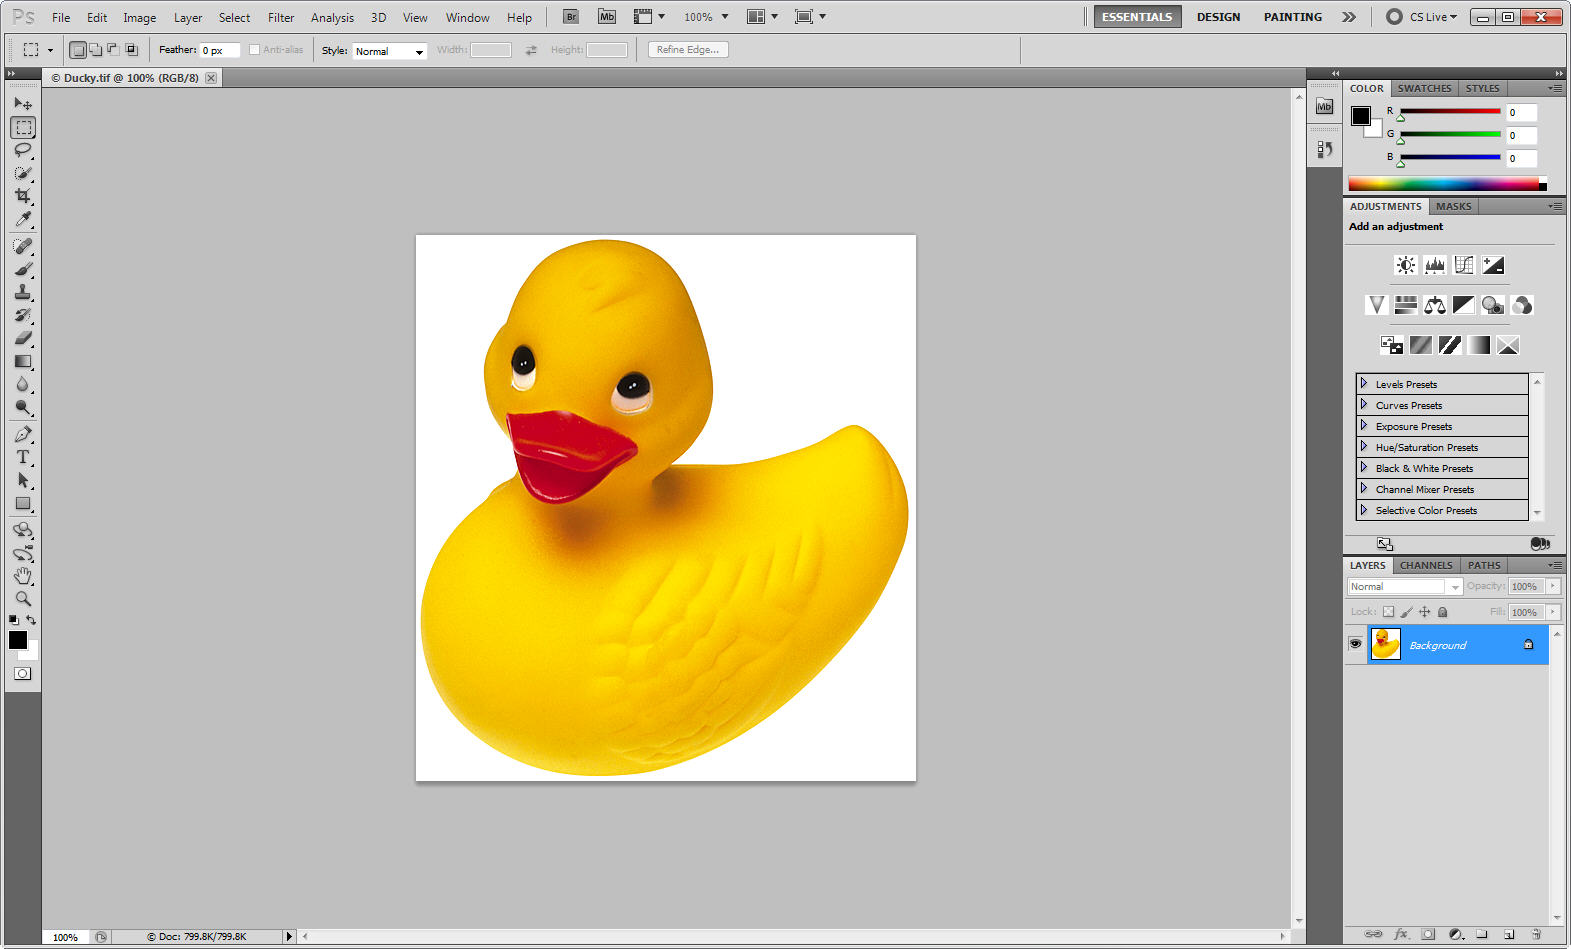The height and width of the screenshot is (949, 1571).
Task: Click the foreground color swatch in toolbox
Action: (x=18, y=640)
